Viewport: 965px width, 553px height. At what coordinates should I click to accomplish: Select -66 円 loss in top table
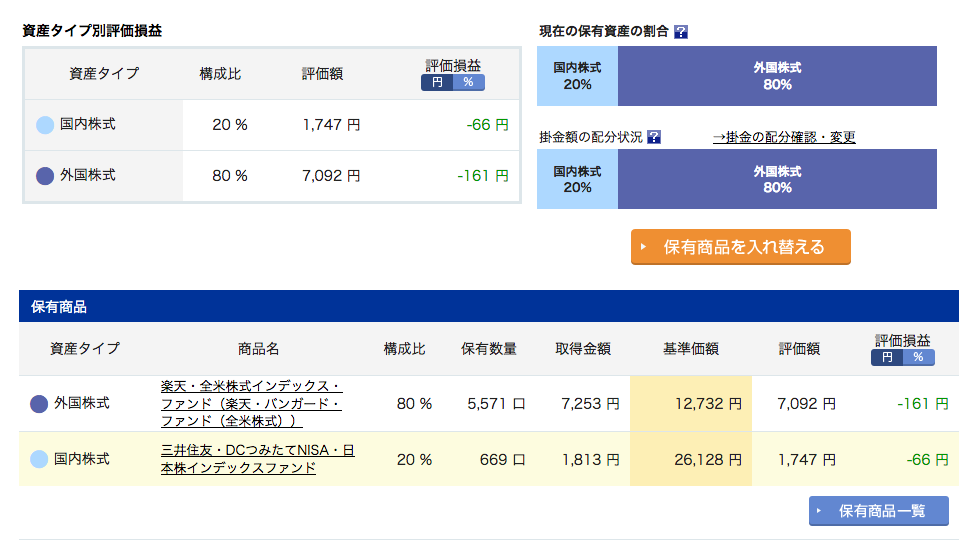[487, 125]
